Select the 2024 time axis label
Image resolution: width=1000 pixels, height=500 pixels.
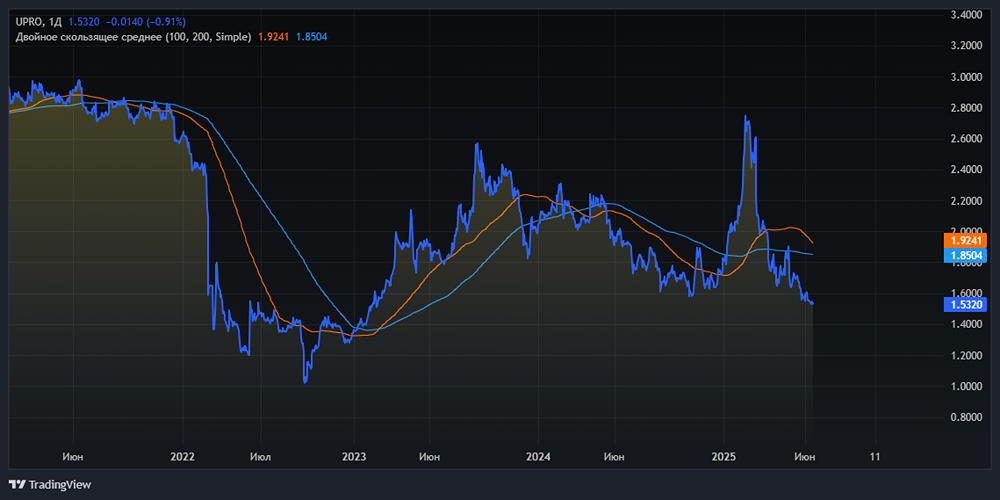(539, 457)
